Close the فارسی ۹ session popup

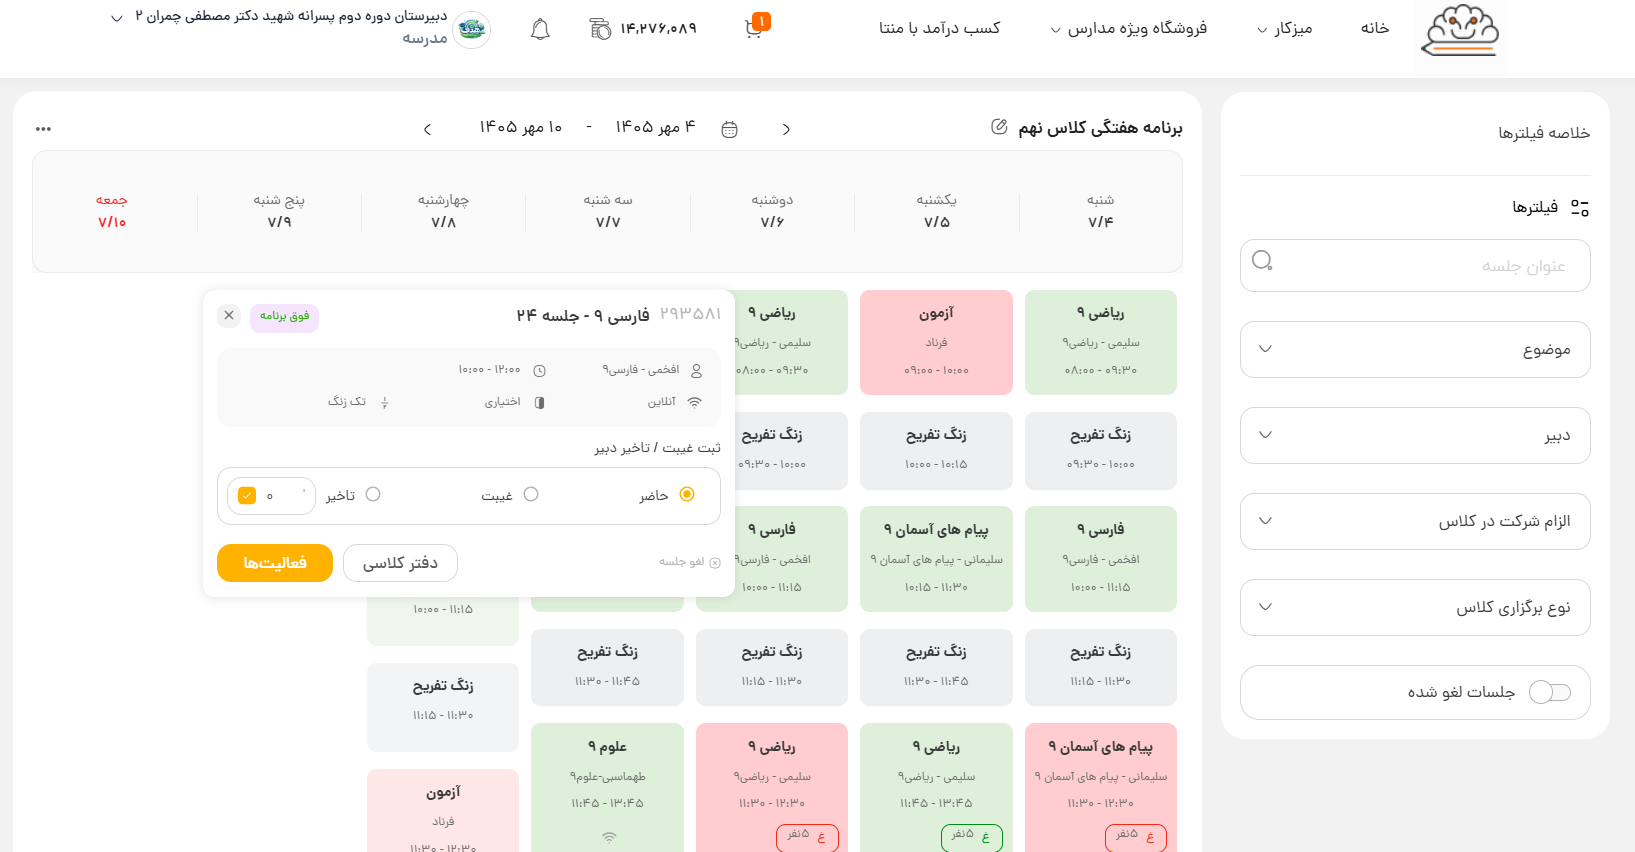pos(229,315)
